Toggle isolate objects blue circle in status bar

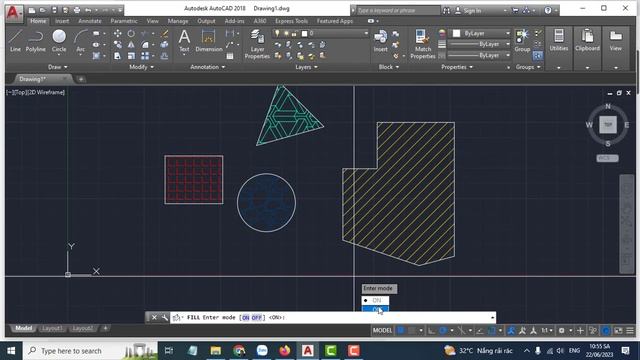tap(606, 330)
